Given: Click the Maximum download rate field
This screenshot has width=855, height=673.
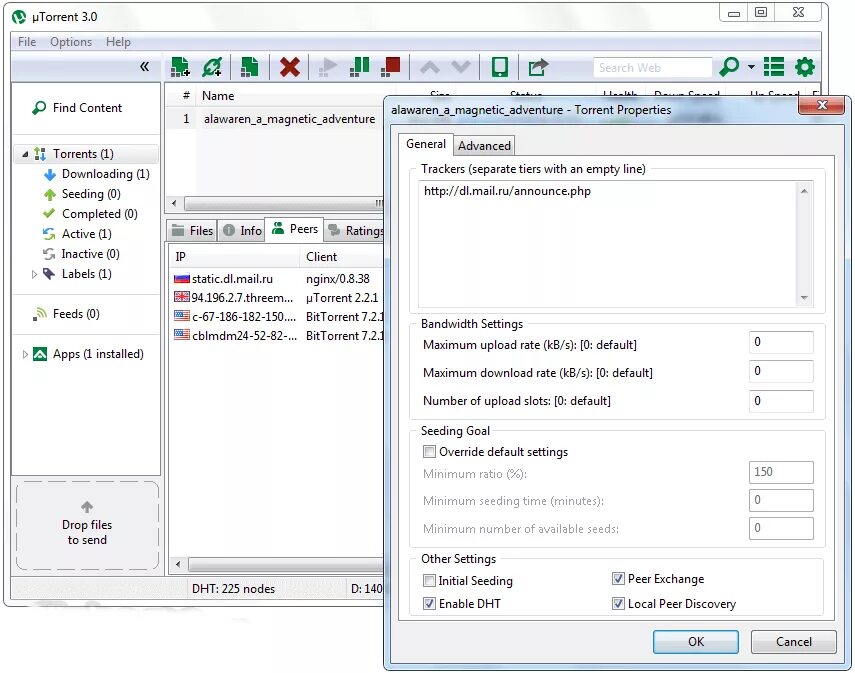Looking at the screenshot, I should pyautogui.click(x=781, y=371).
